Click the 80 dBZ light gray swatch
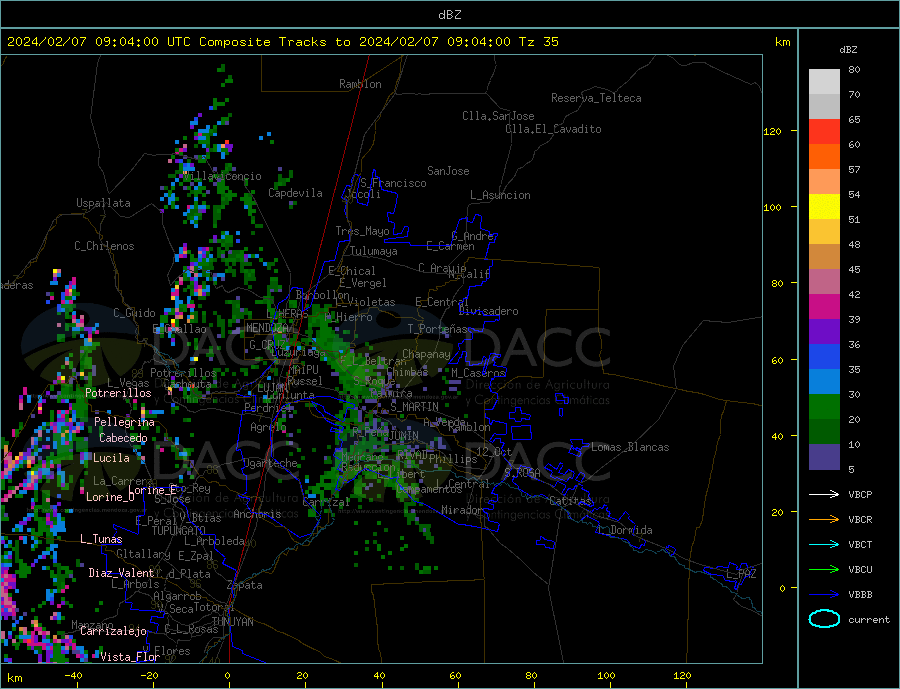 click(x=824, y=82)
